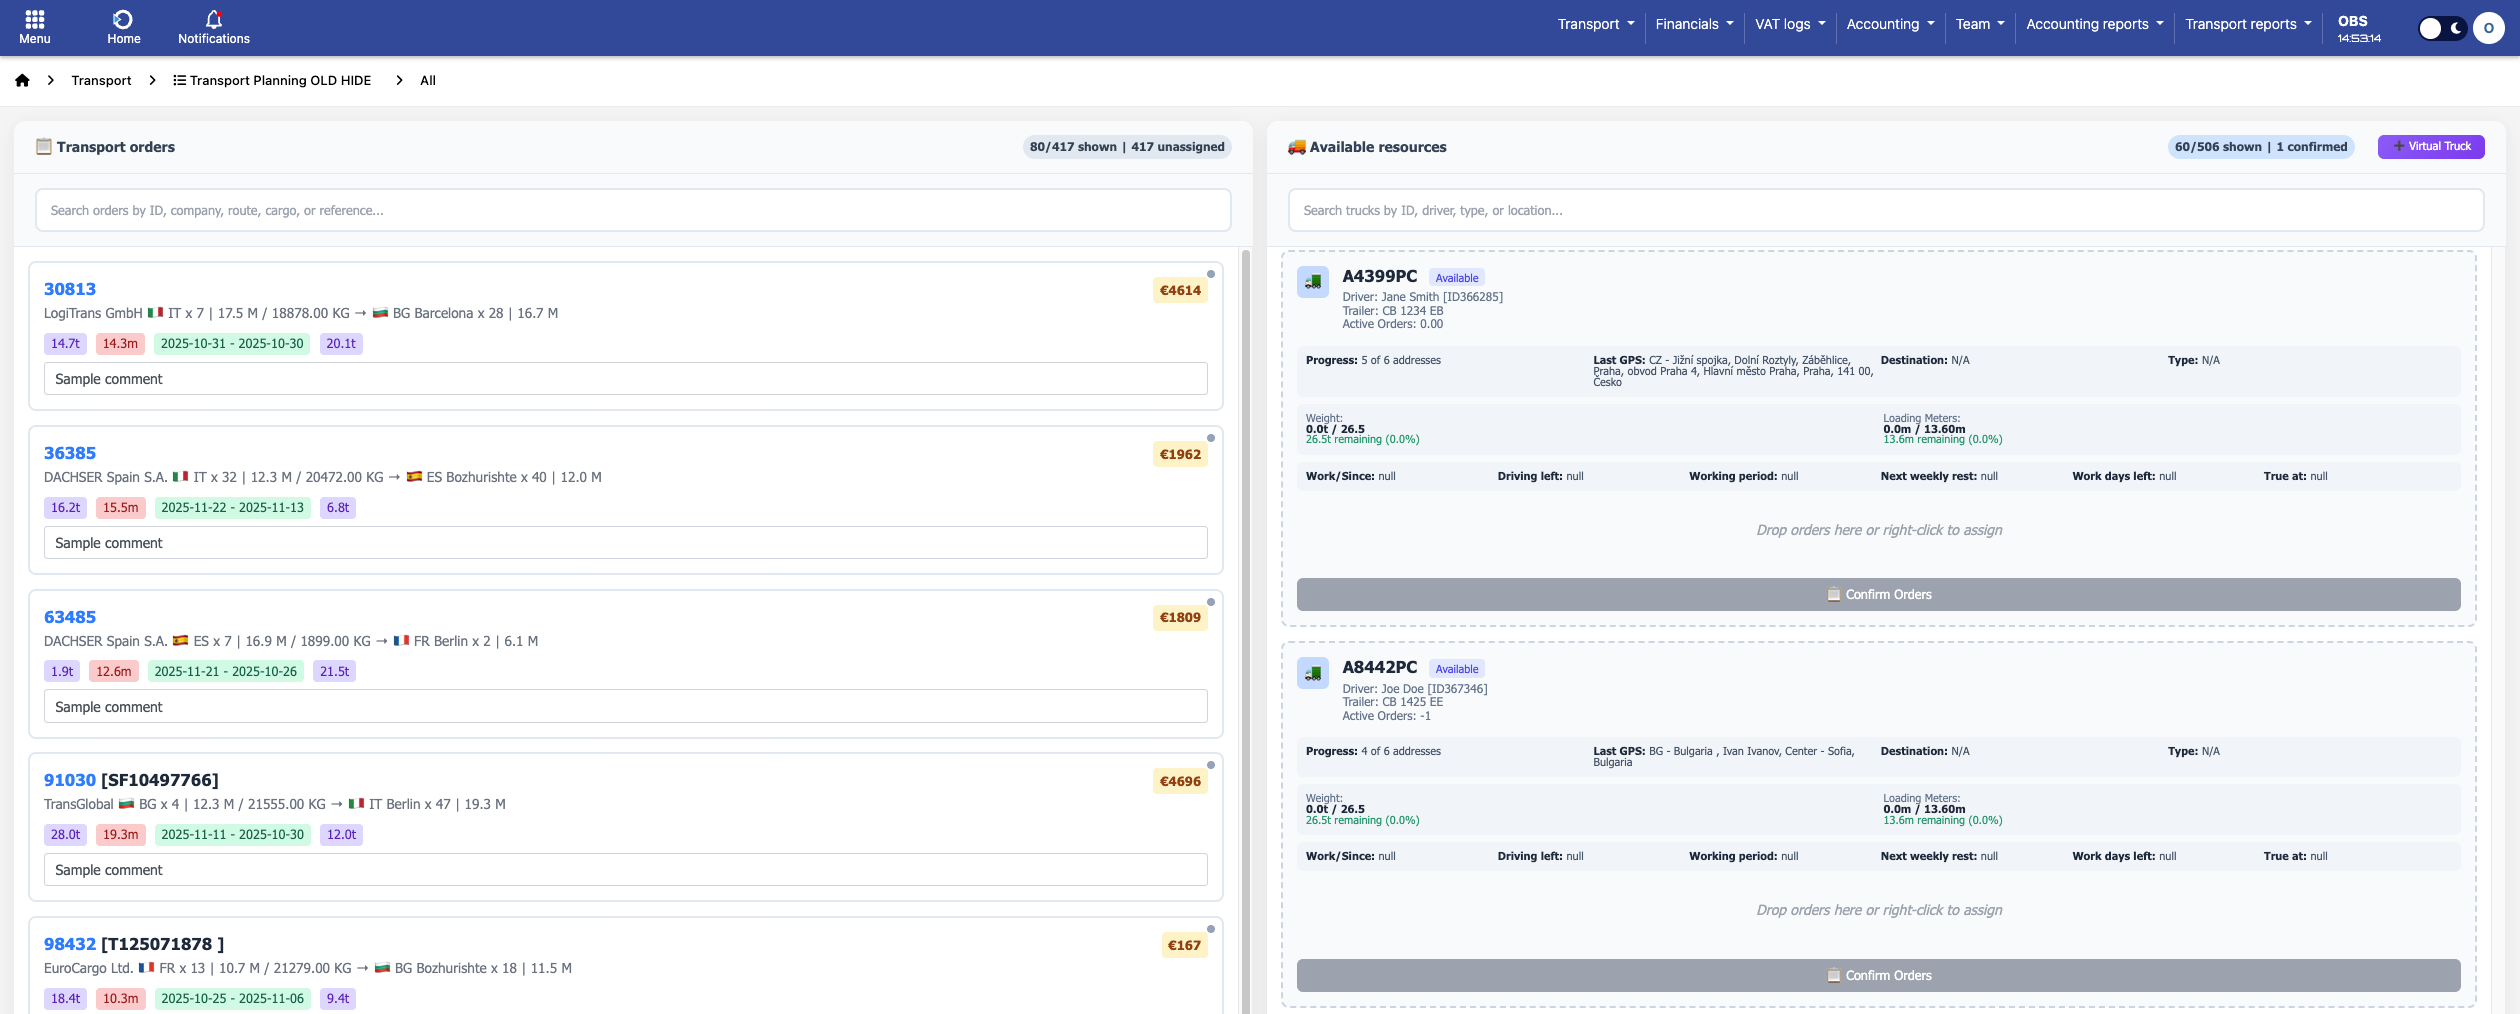Open order 36385 link
Image resolution: width=2520 pixels, height=1014 pixels.
[x=70, y=453]
